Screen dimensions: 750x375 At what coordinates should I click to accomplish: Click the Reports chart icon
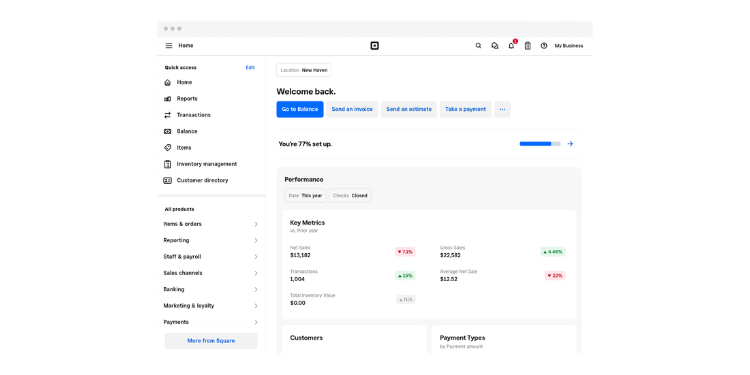click(167, 99)
